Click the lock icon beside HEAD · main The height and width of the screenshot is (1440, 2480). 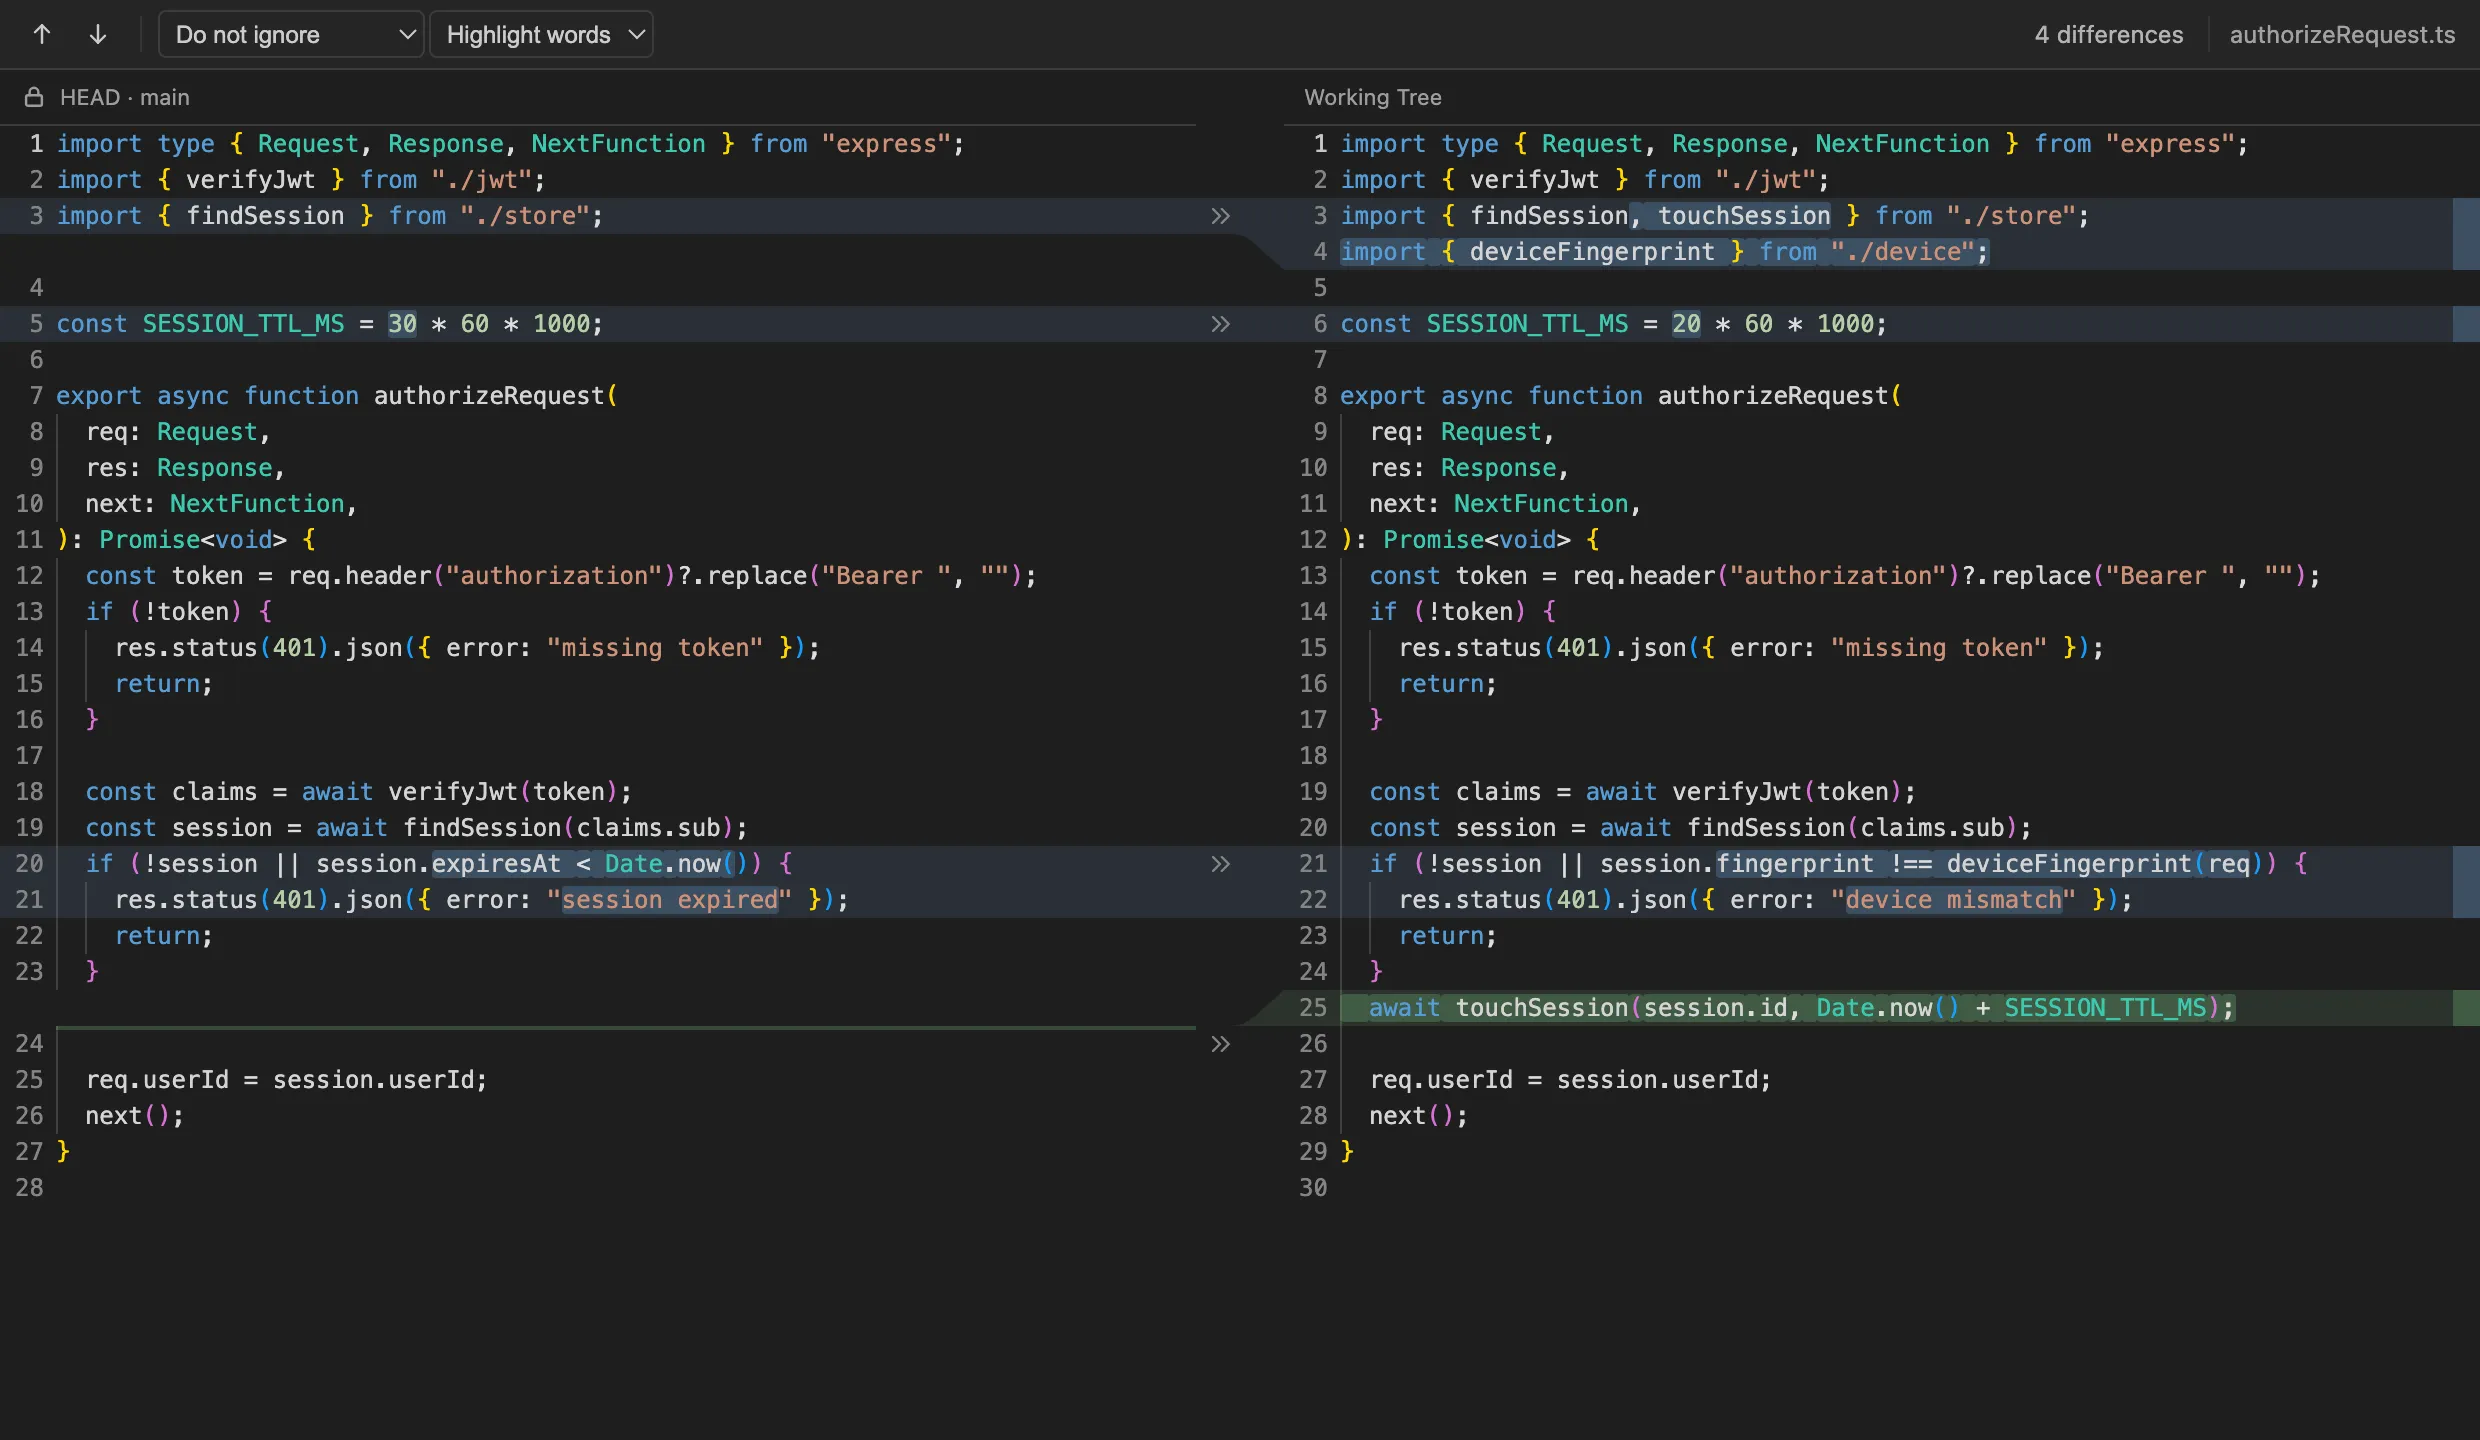click(34, 97)
